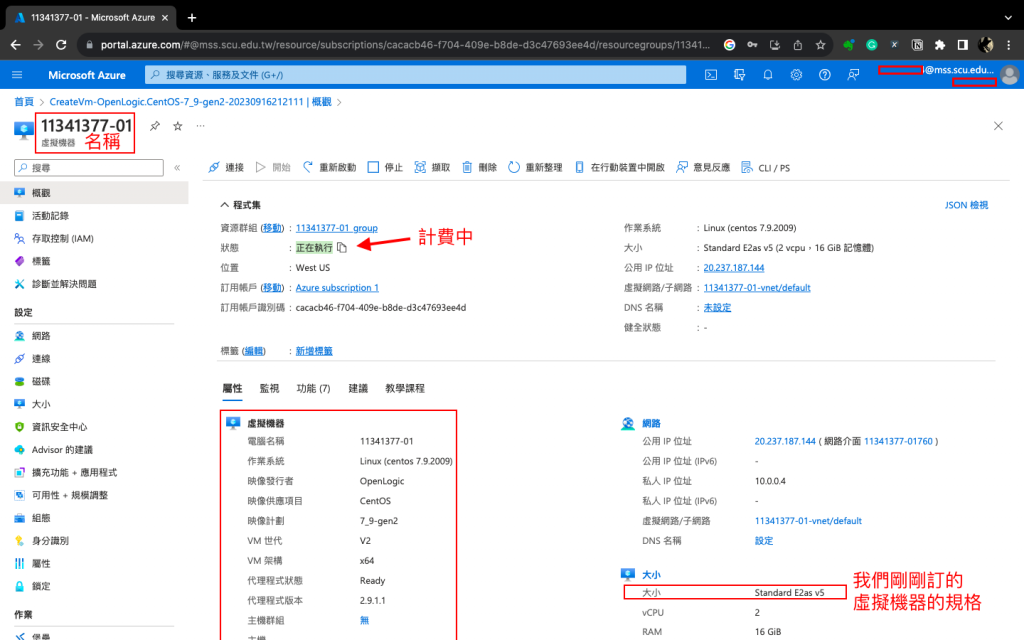Open Azure subscription 1 link
The height and width of the screenshot is (640, 1024).
pos(337,287)
